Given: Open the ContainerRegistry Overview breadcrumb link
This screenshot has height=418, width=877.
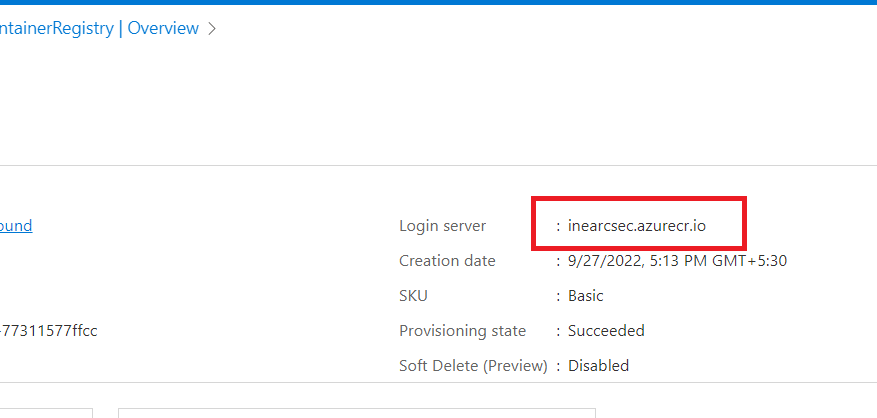Looking at the screenshot, I should point(100,28).
